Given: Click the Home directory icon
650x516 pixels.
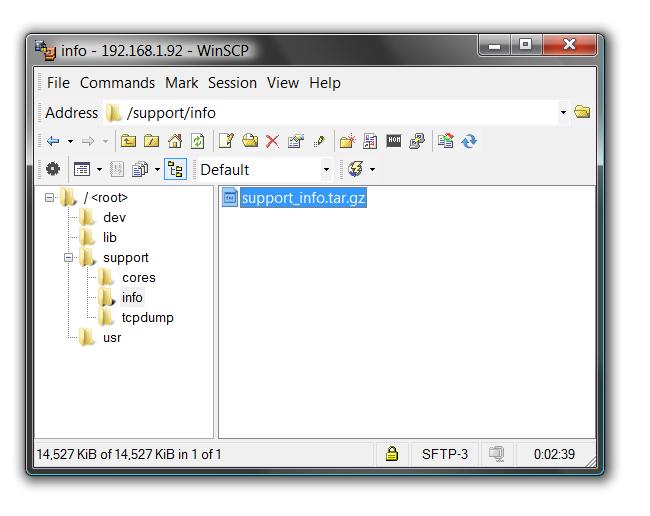Looking at the screenshot, I should pyautogui.click(x=175, y=141).
